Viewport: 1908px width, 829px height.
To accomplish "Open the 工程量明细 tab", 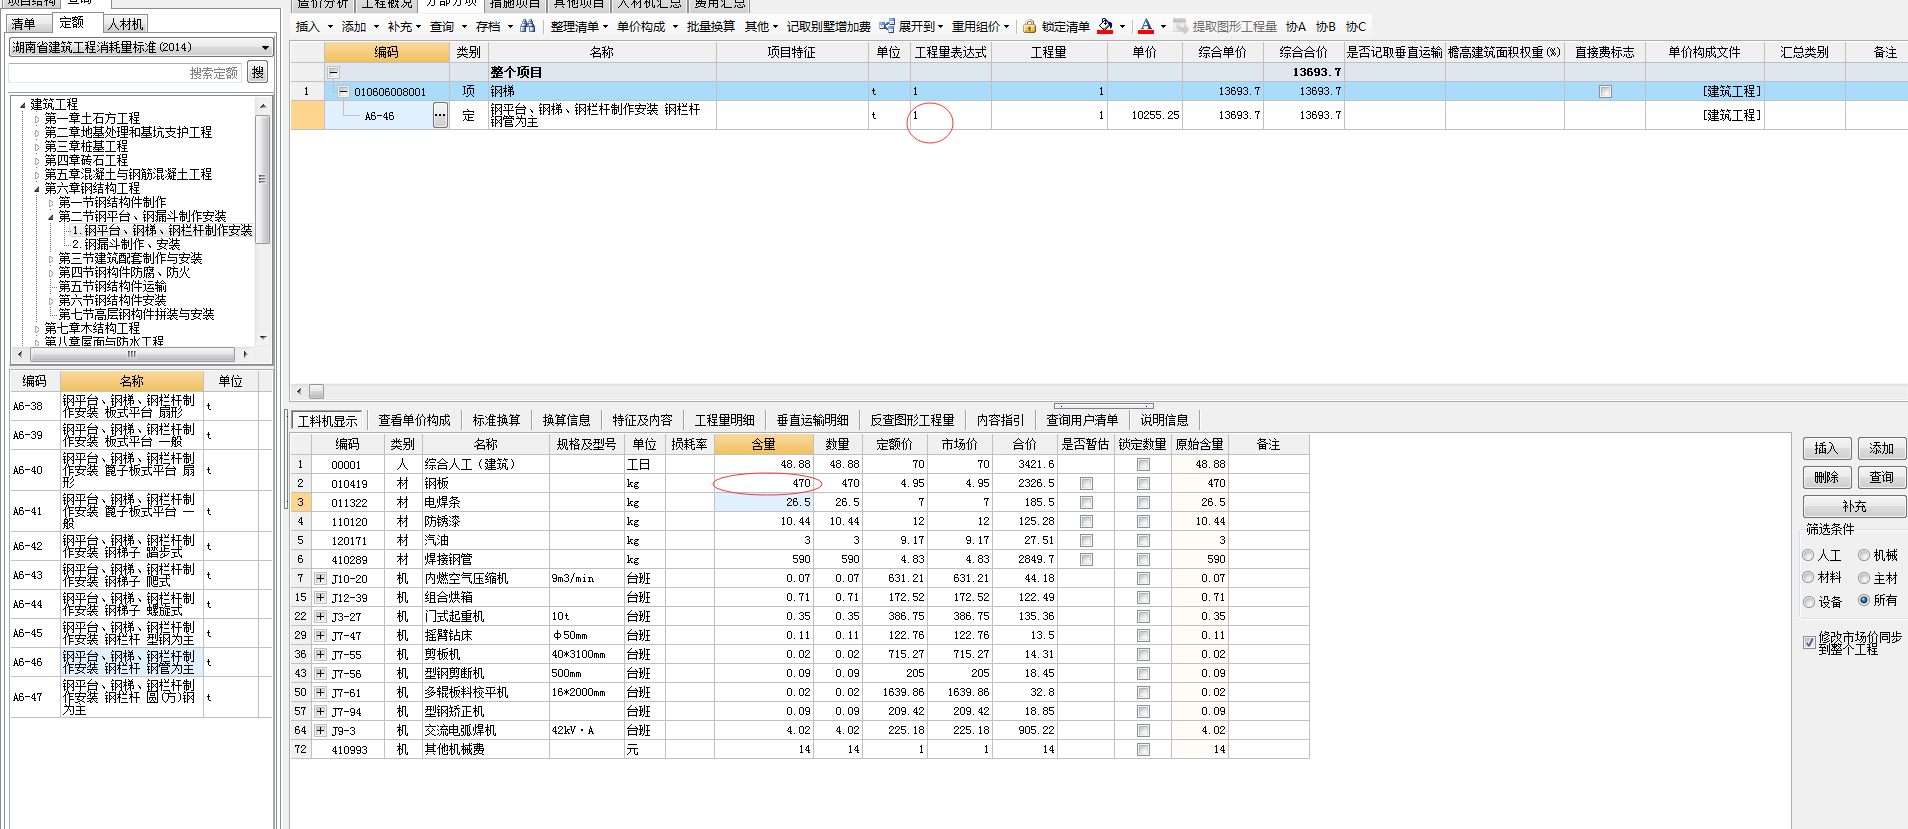I will tap(725, 420).
